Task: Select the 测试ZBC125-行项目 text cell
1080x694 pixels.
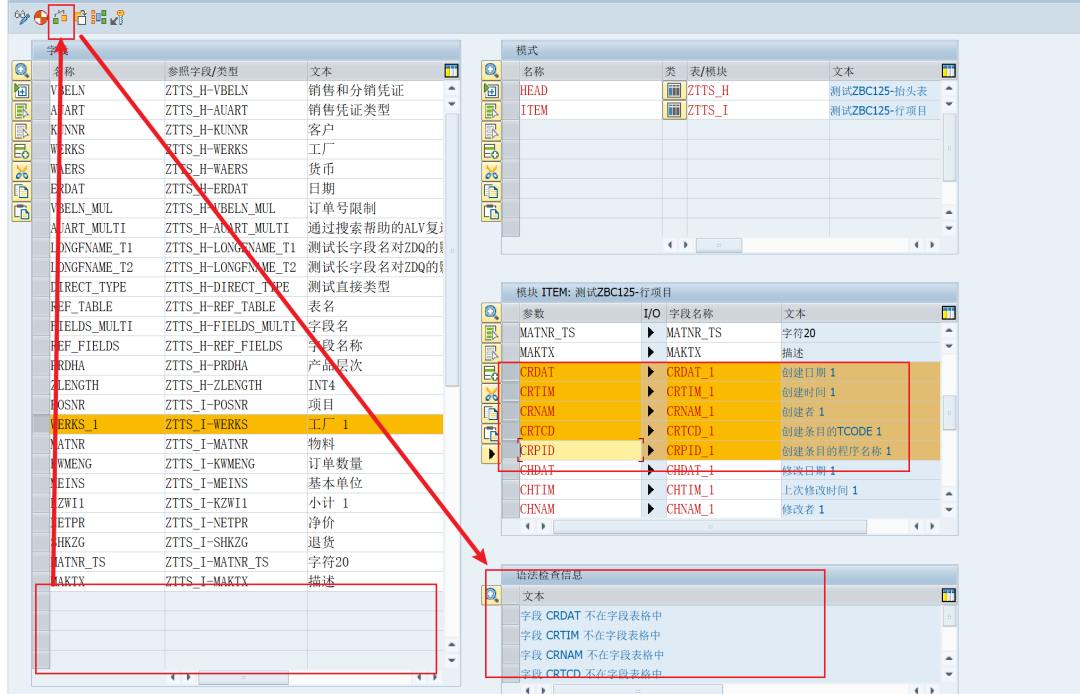Action: pyautogui.click(x=884, y=110)
